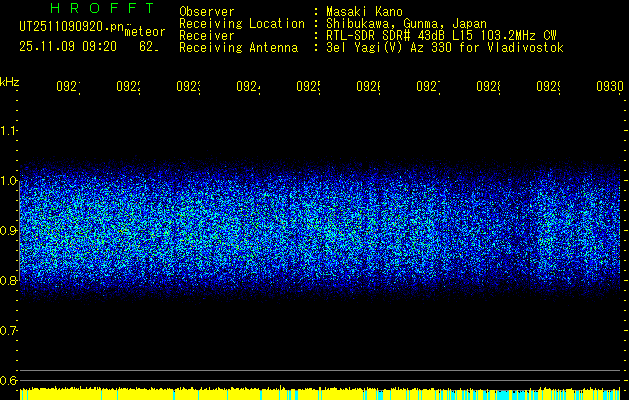The height and width of the screenshot is (400, 629).
Task: Select Shibukawa, Gunma, Japan text
Action: coord(406,24)
